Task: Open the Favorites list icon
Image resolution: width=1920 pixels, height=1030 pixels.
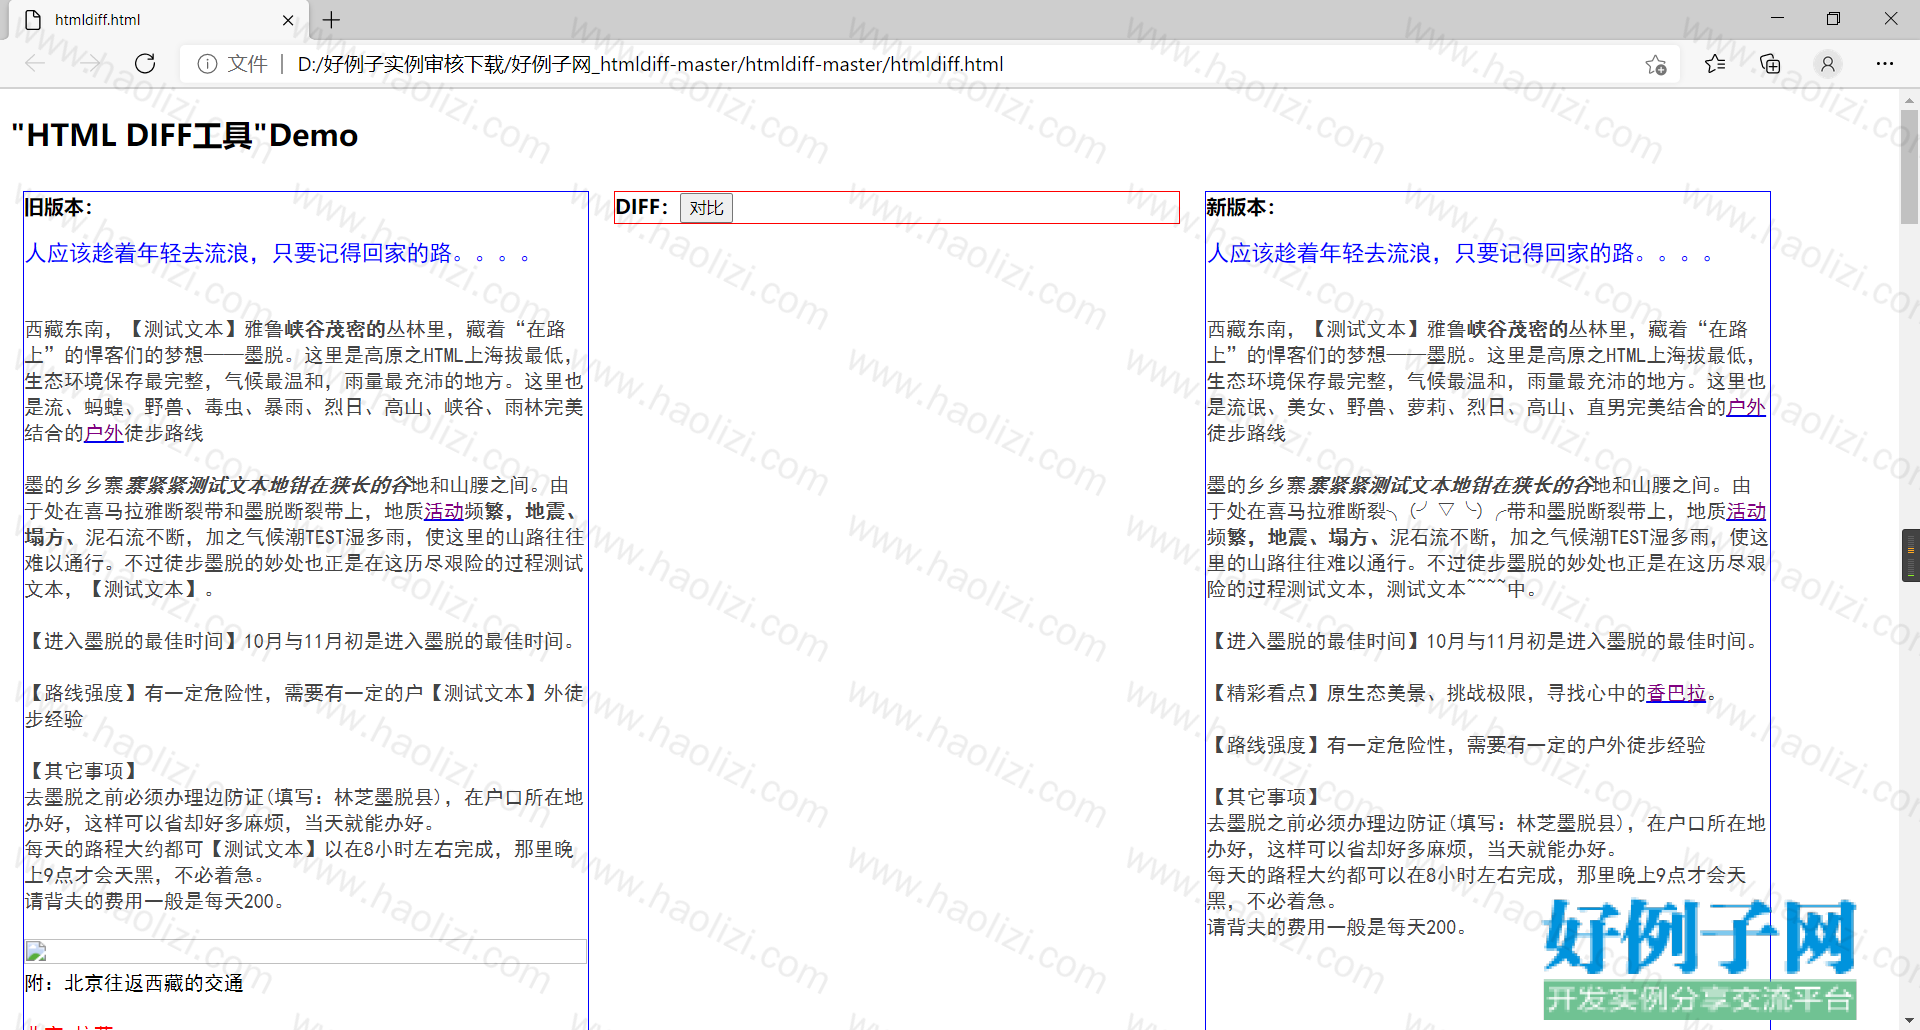Action: tap(1715, 64)
